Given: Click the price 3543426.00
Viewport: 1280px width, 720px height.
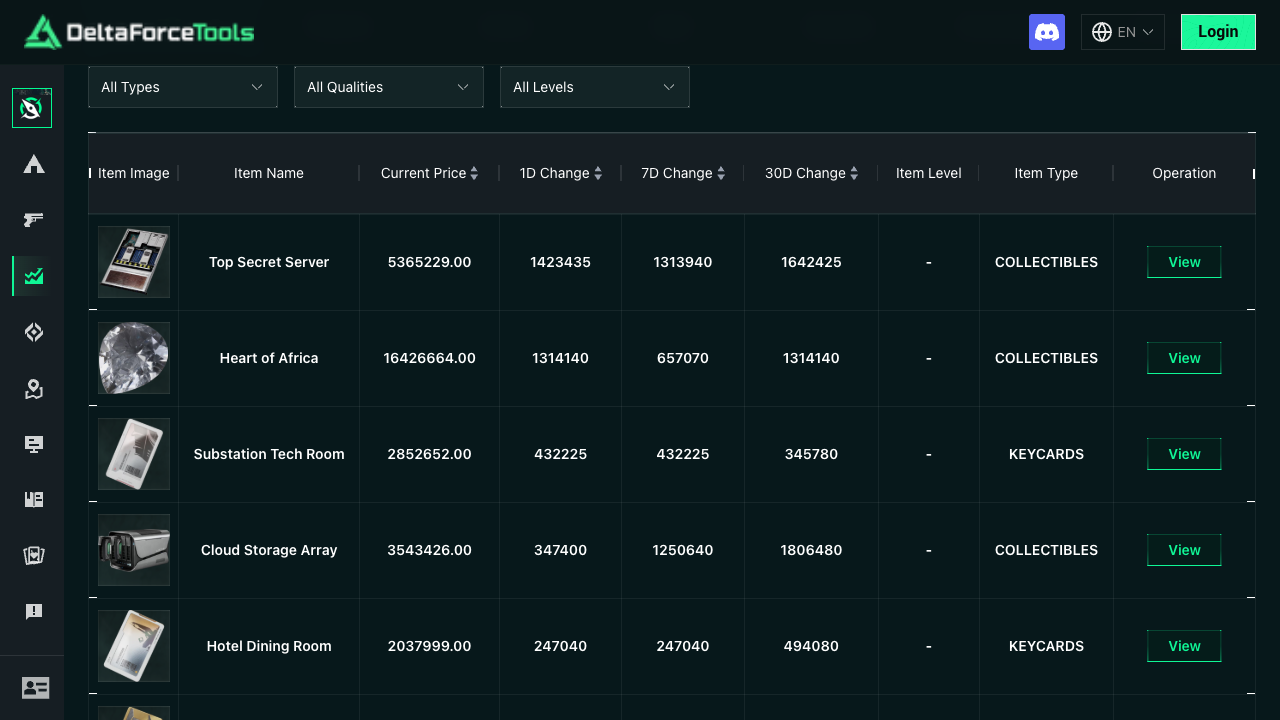Looking at the screenshot, I should [x=429, y=550].
